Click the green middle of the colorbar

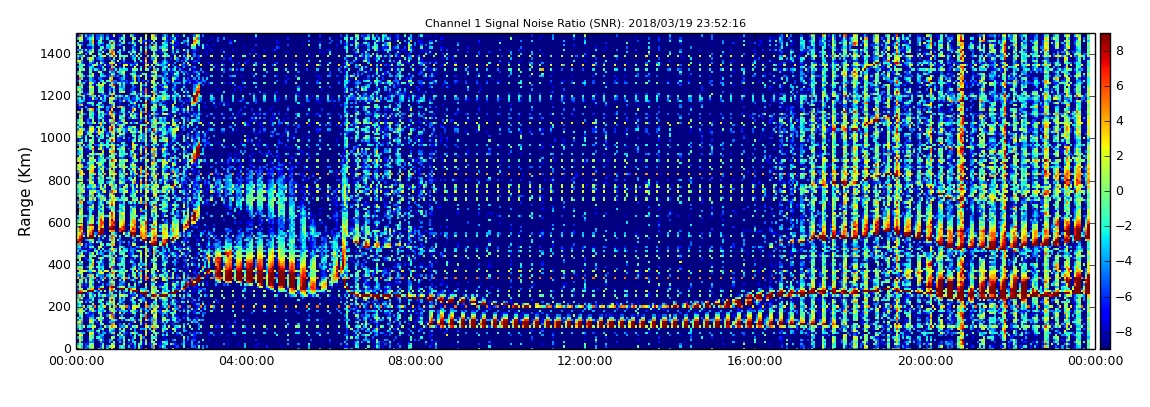tap(1105, 191)
